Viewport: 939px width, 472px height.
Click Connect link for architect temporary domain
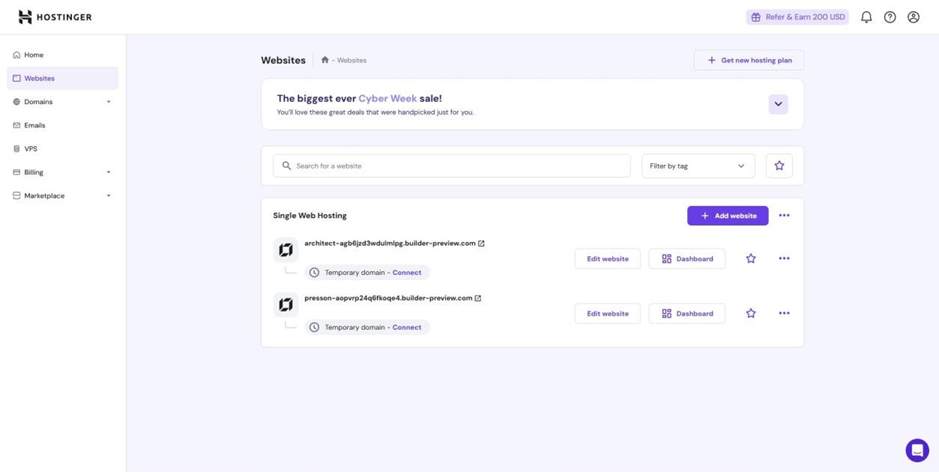click(x=407, y=273)
